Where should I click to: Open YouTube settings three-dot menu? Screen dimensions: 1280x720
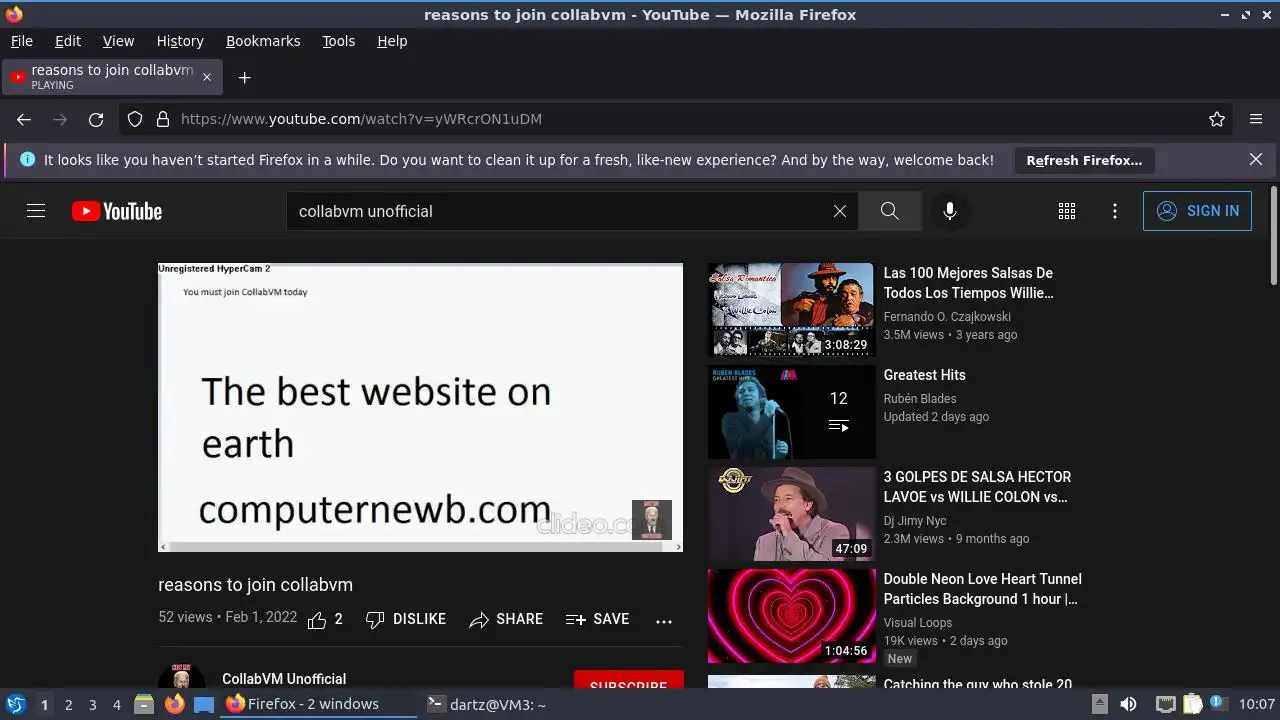coord(1115,211)
